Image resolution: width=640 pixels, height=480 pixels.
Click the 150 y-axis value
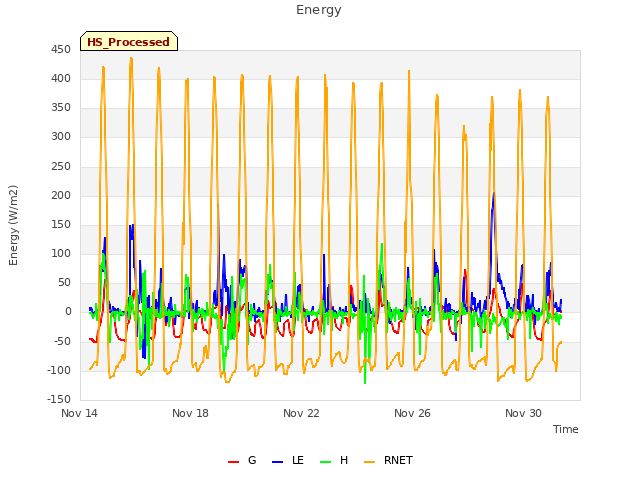point(61,224)
